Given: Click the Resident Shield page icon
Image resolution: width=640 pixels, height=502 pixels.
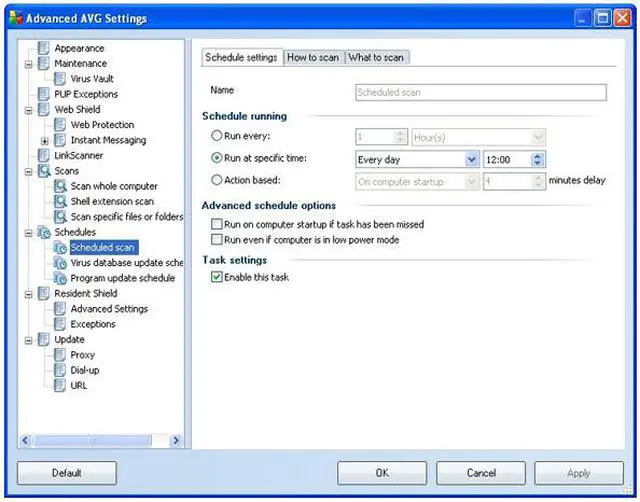Looking at the screenshot, I should tap(44, 293).
